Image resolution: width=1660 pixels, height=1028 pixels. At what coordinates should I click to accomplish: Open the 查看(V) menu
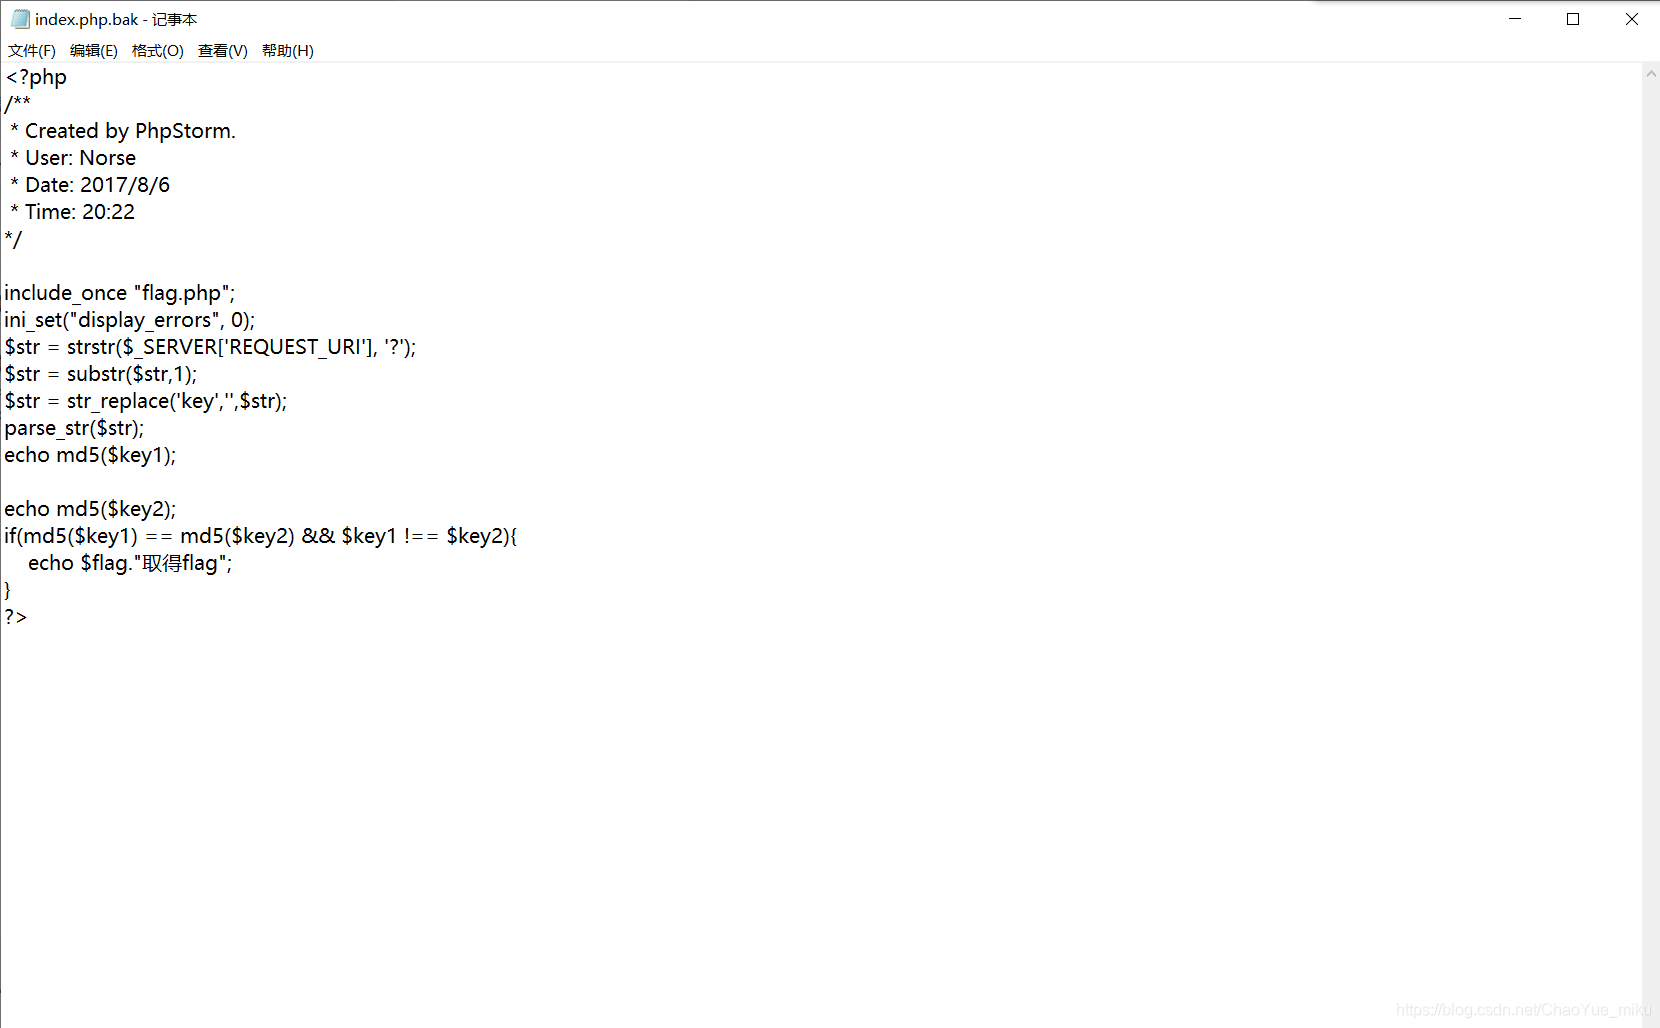(x=222, y=50)
